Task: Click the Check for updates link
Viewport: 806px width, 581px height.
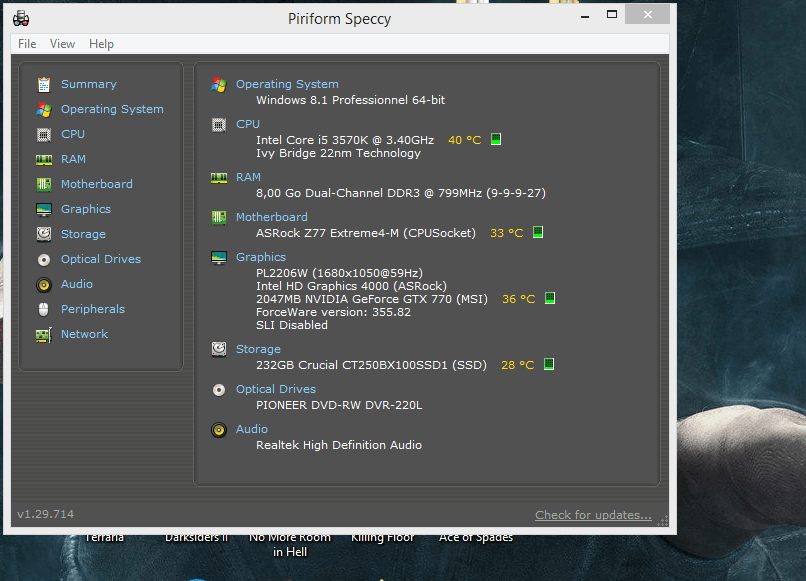Action: tap(593, 515)
